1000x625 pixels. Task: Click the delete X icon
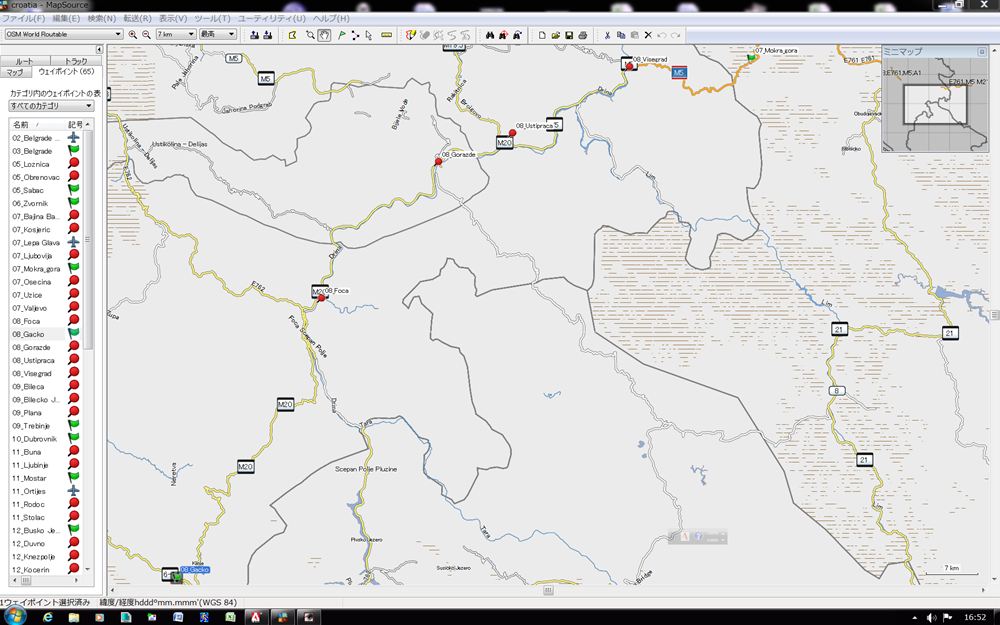pos(648,34)
